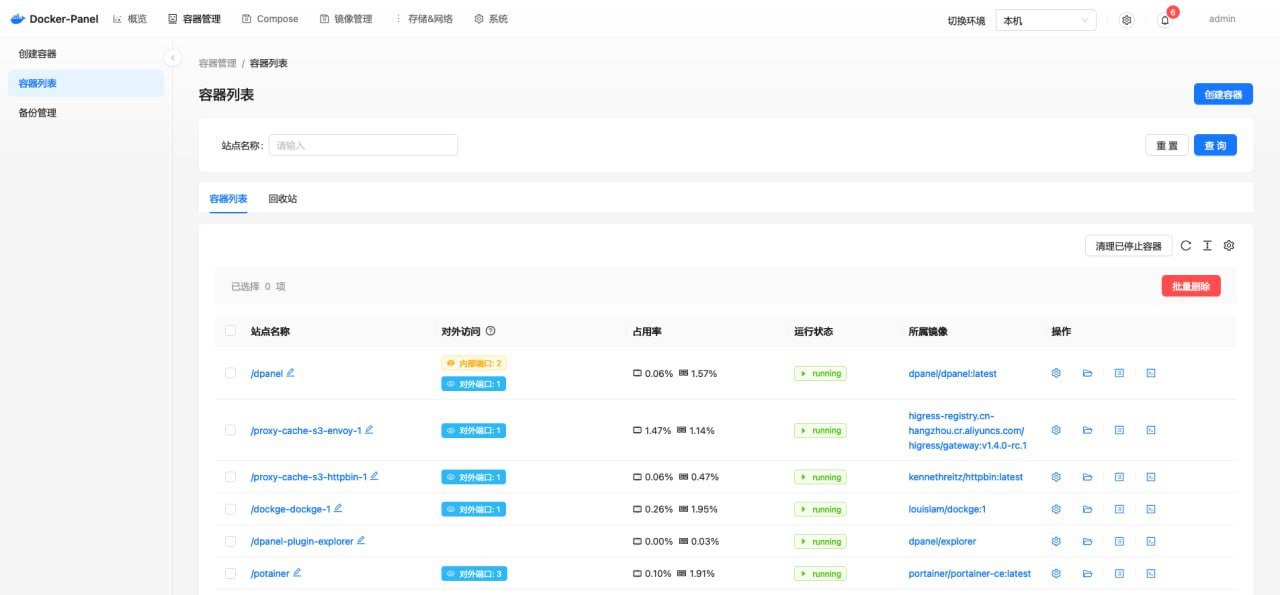View logs icon for /proxy-cache-s3-httpbin-1
Screen dimensions: 1280x595
click(1119, 477)
